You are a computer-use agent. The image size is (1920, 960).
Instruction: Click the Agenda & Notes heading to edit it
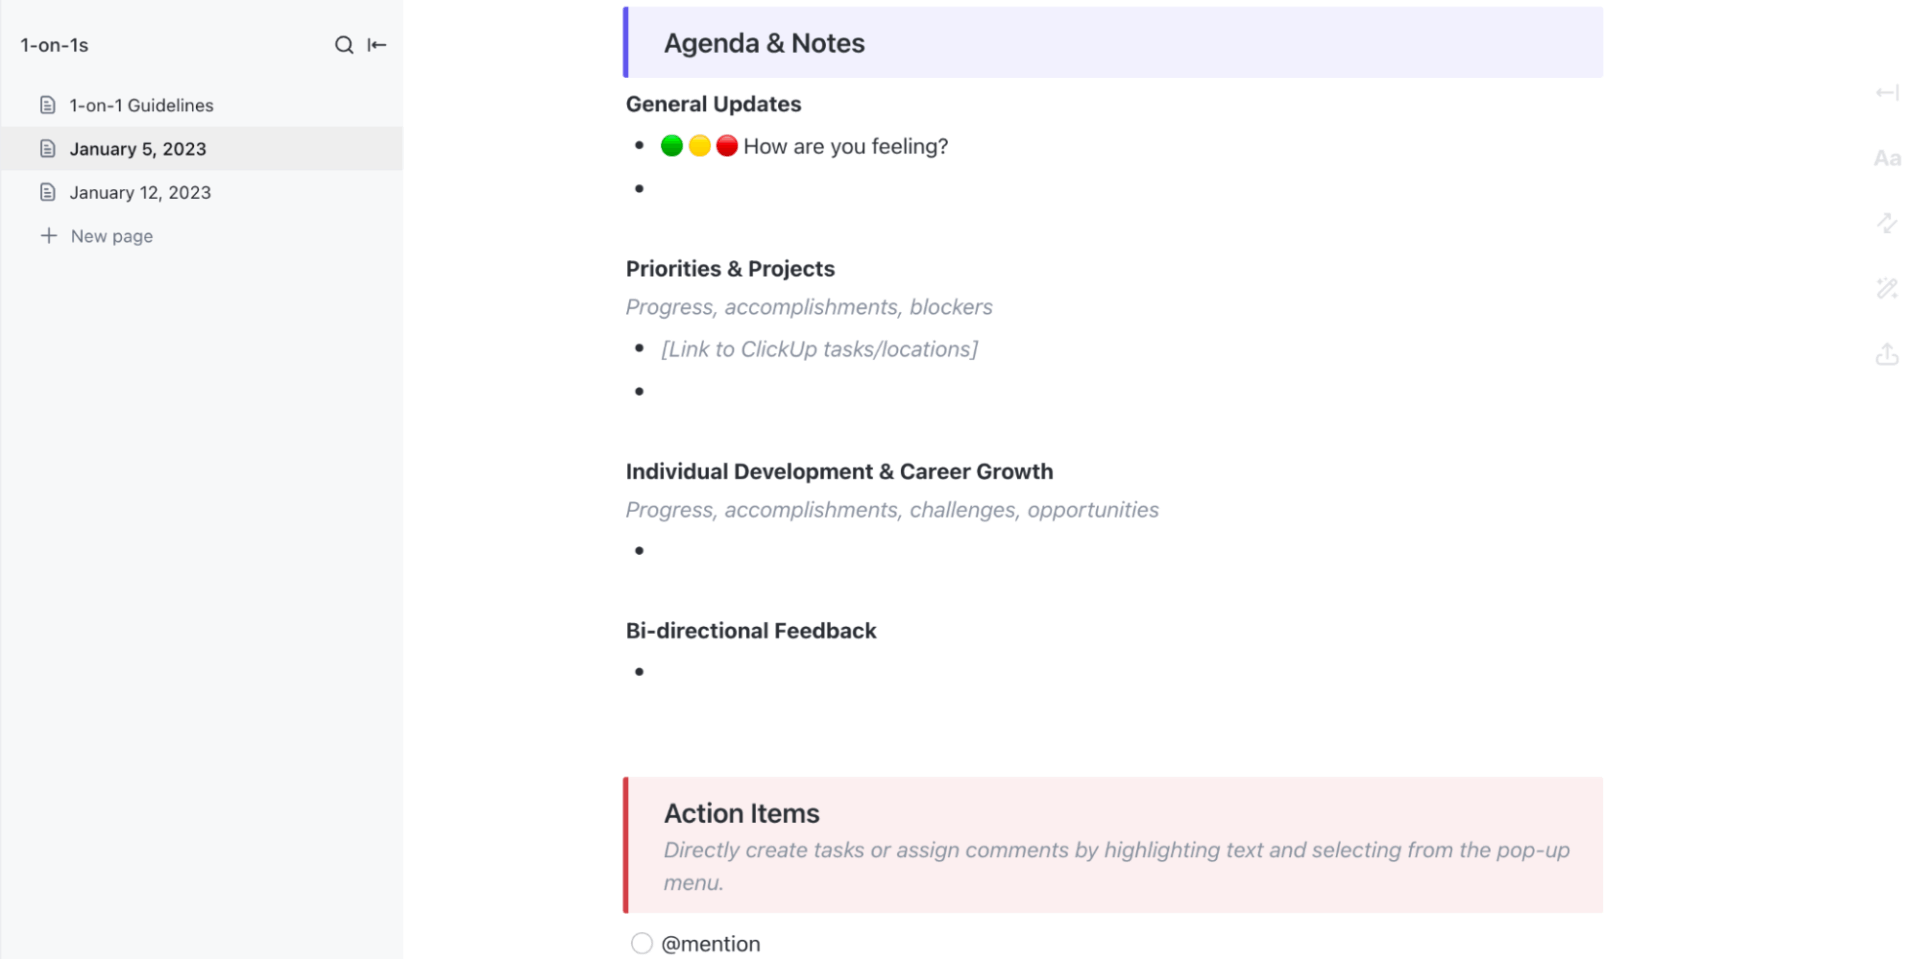(763, 43)
